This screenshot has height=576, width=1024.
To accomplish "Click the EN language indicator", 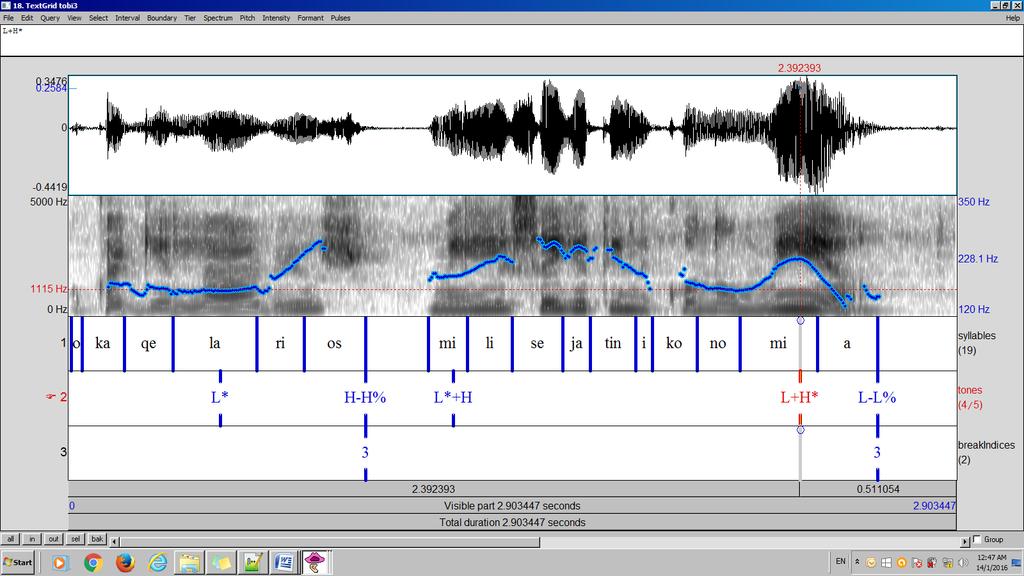I will click(x=840, y=562).
